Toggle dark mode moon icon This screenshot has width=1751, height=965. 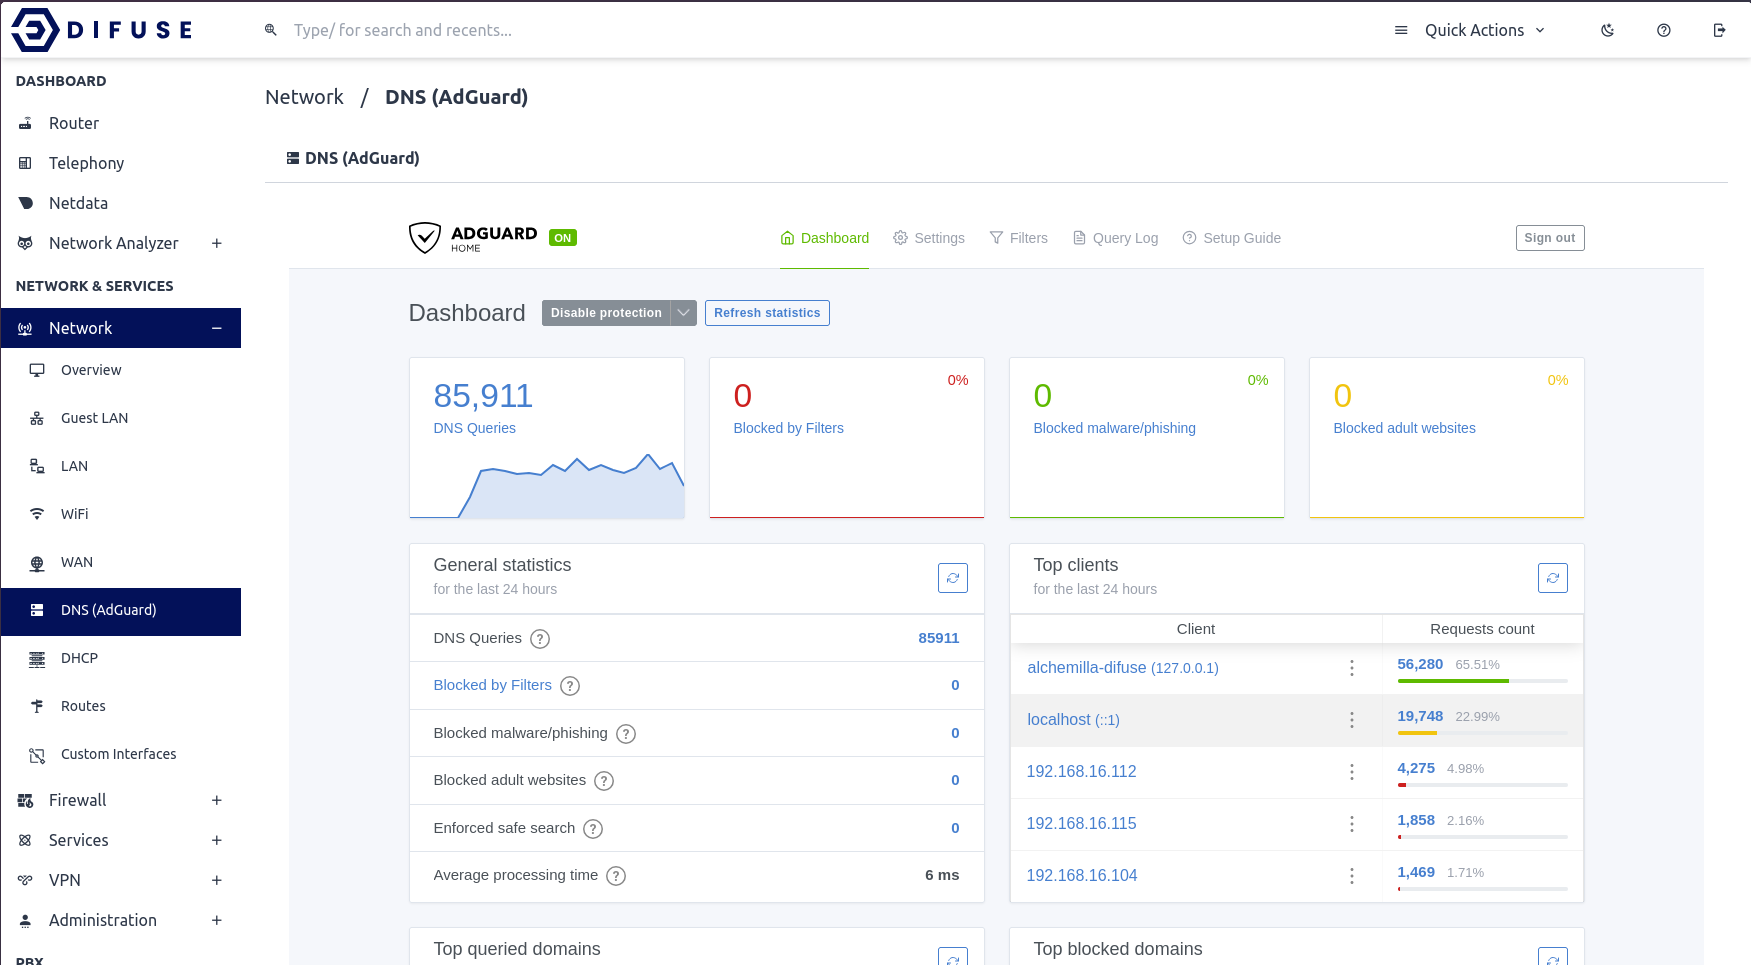click(1608, 30)
